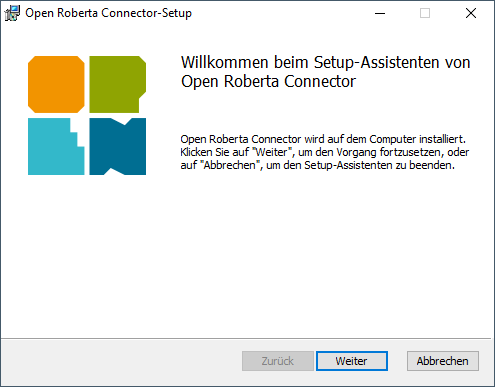The image size is (495, 387).
Task: Click the disabled Zurück button
Action: tap(278, 361)
